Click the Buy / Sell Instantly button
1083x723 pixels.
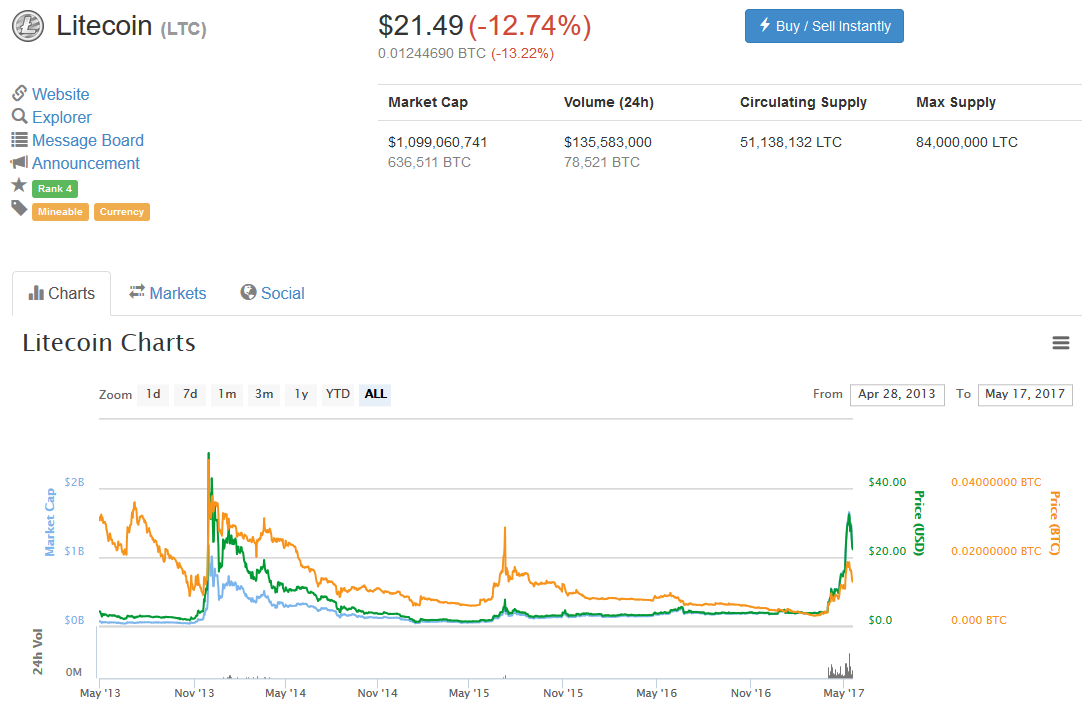pos(824,26)
